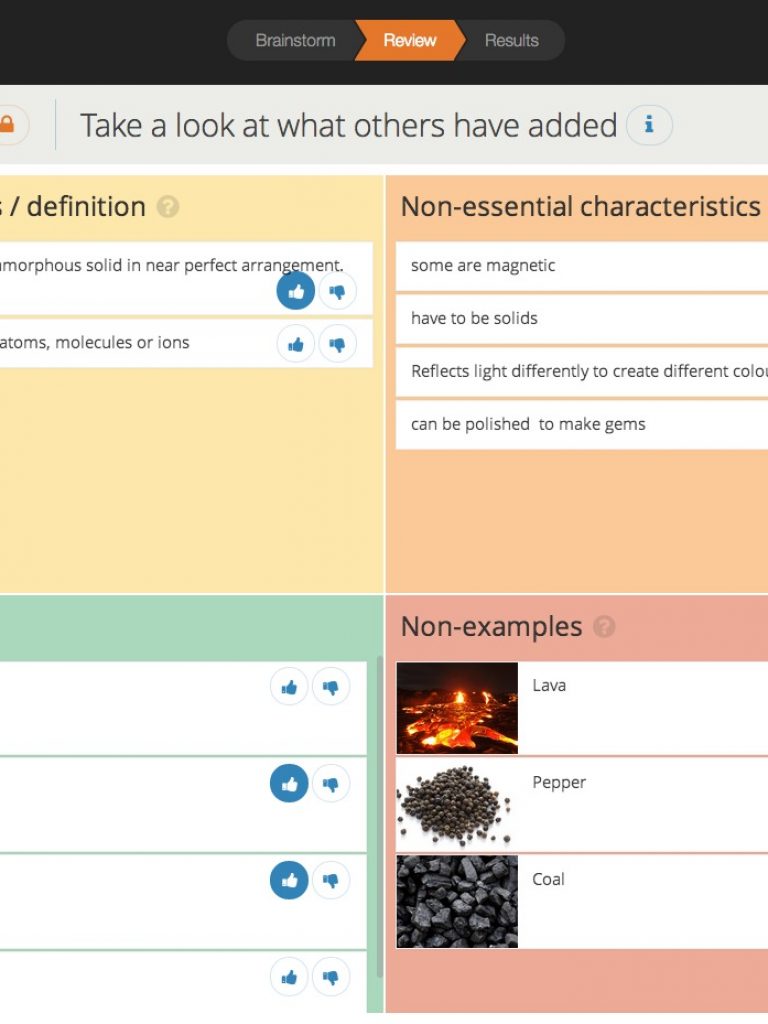Dislike the 'atoms, molecules or ions' entry

337,344
